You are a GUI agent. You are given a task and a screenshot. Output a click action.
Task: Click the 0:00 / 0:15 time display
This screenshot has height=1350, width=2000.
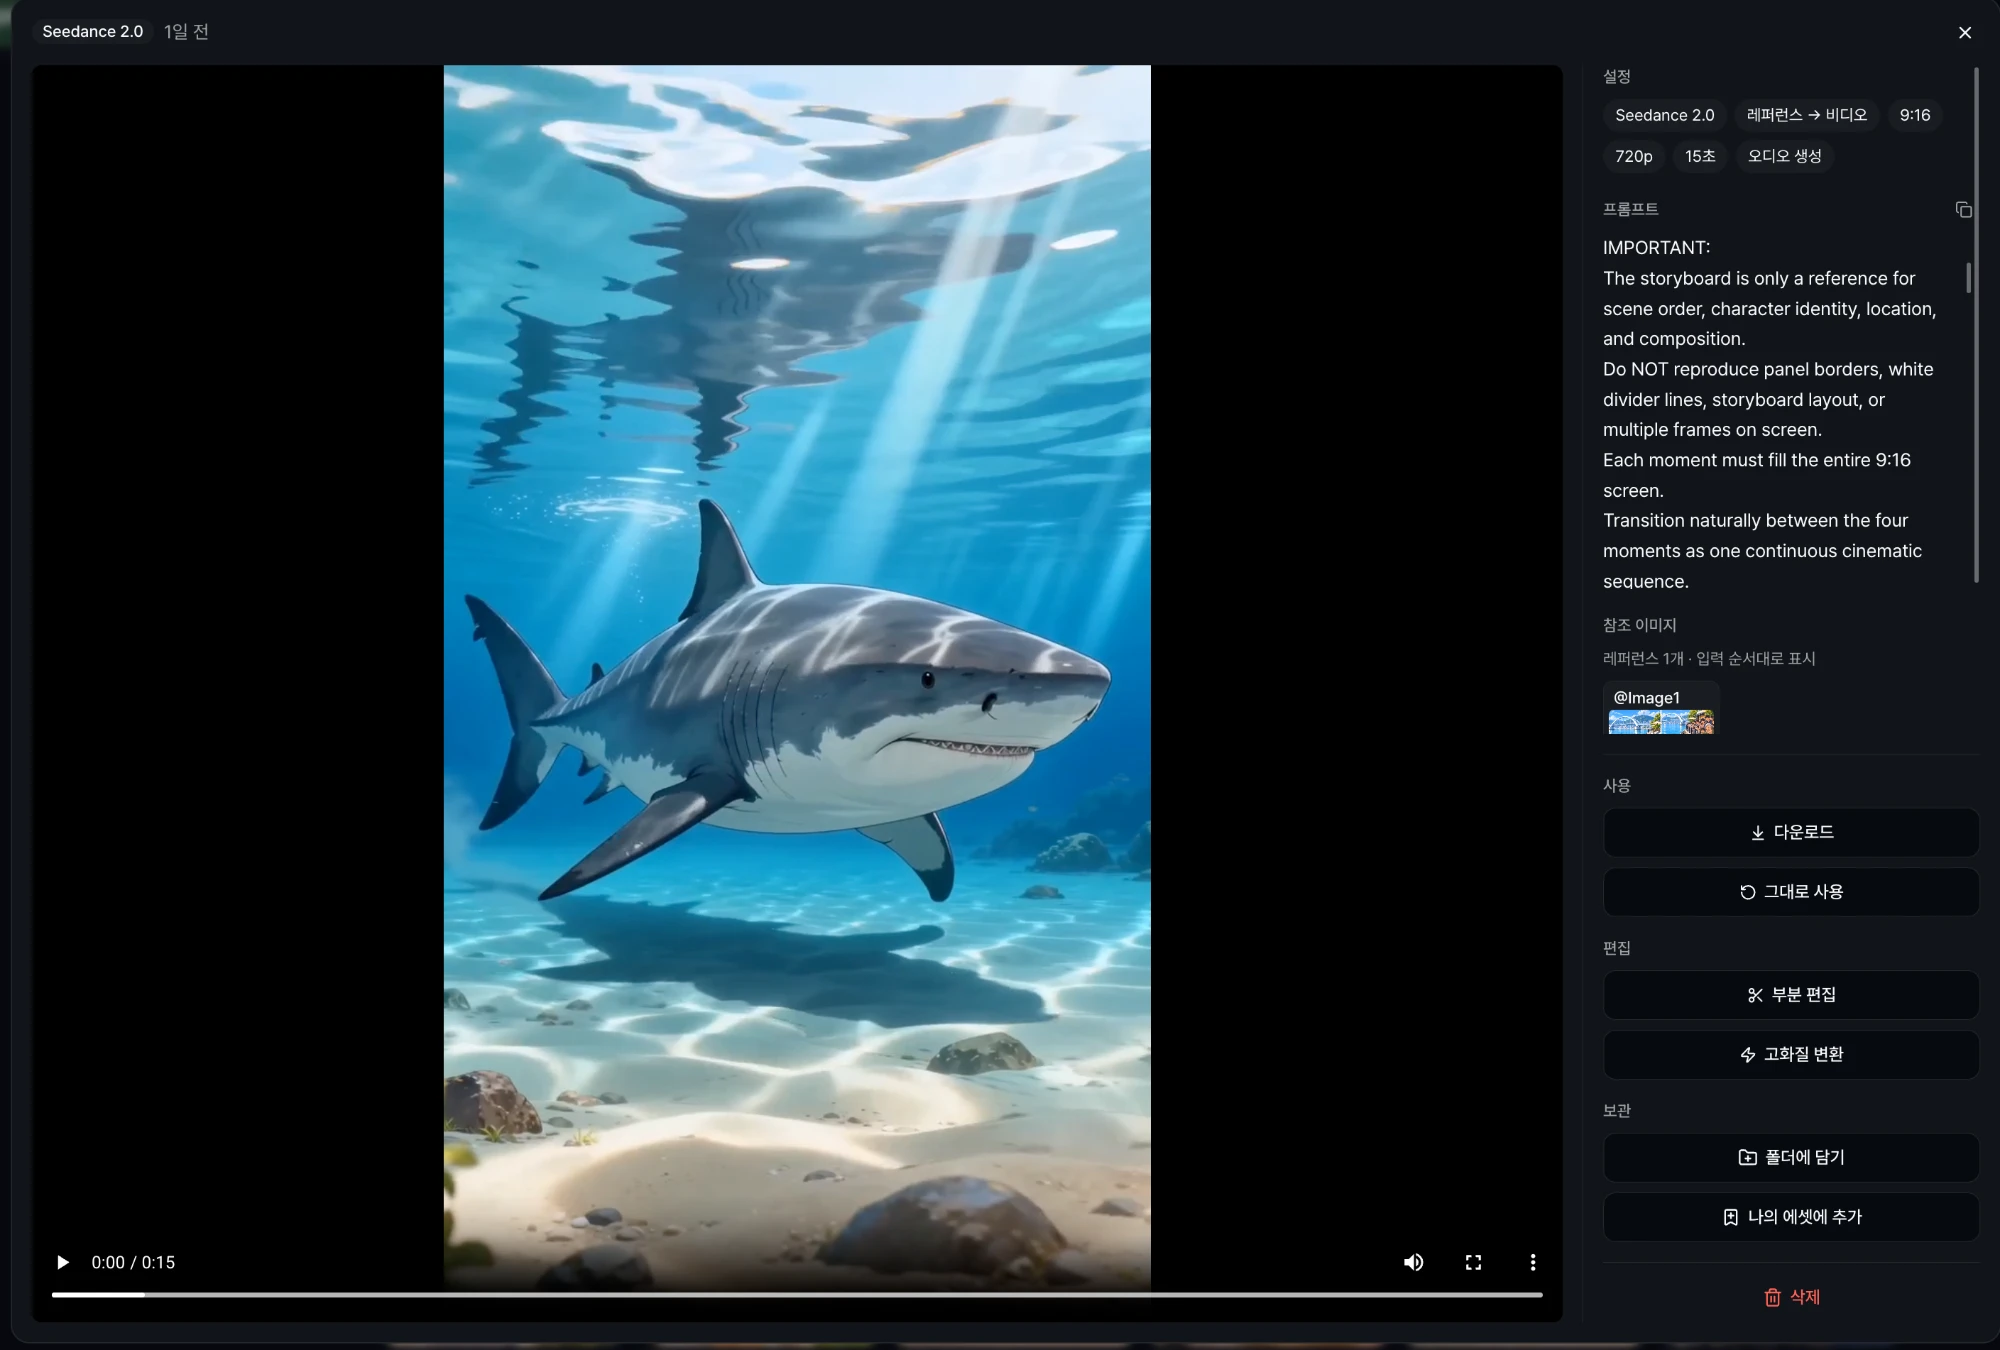pyautogui.click(x=133, y=1262)
